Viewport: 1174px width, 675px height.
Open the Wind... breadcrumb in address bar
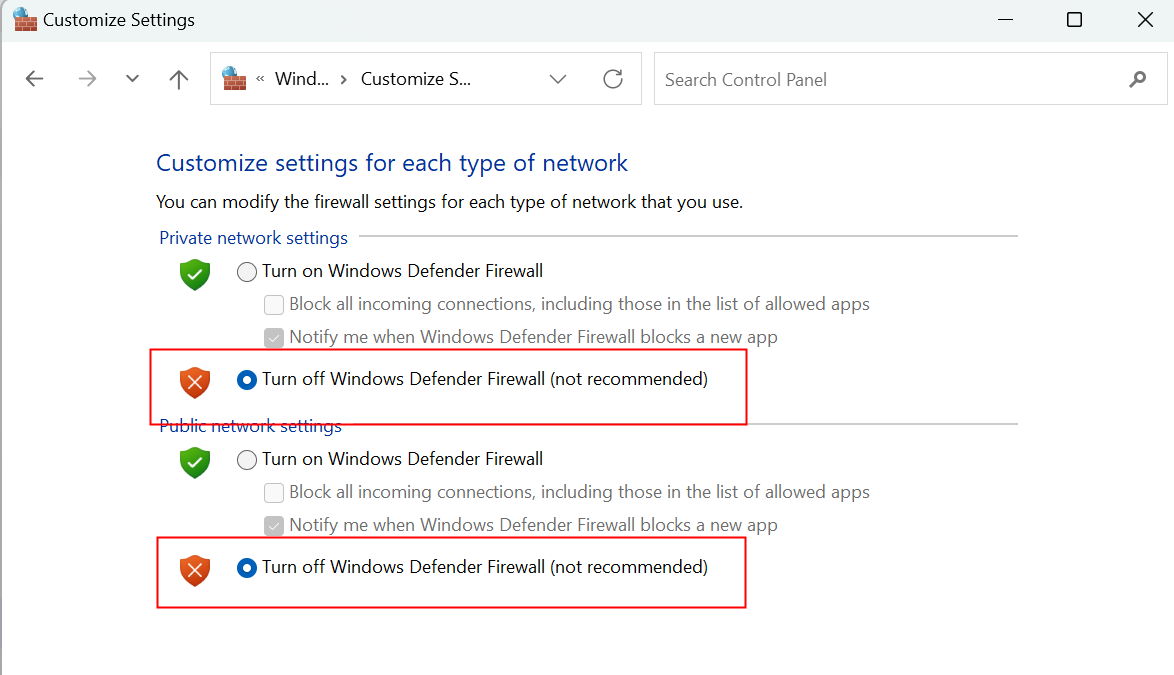301,79
